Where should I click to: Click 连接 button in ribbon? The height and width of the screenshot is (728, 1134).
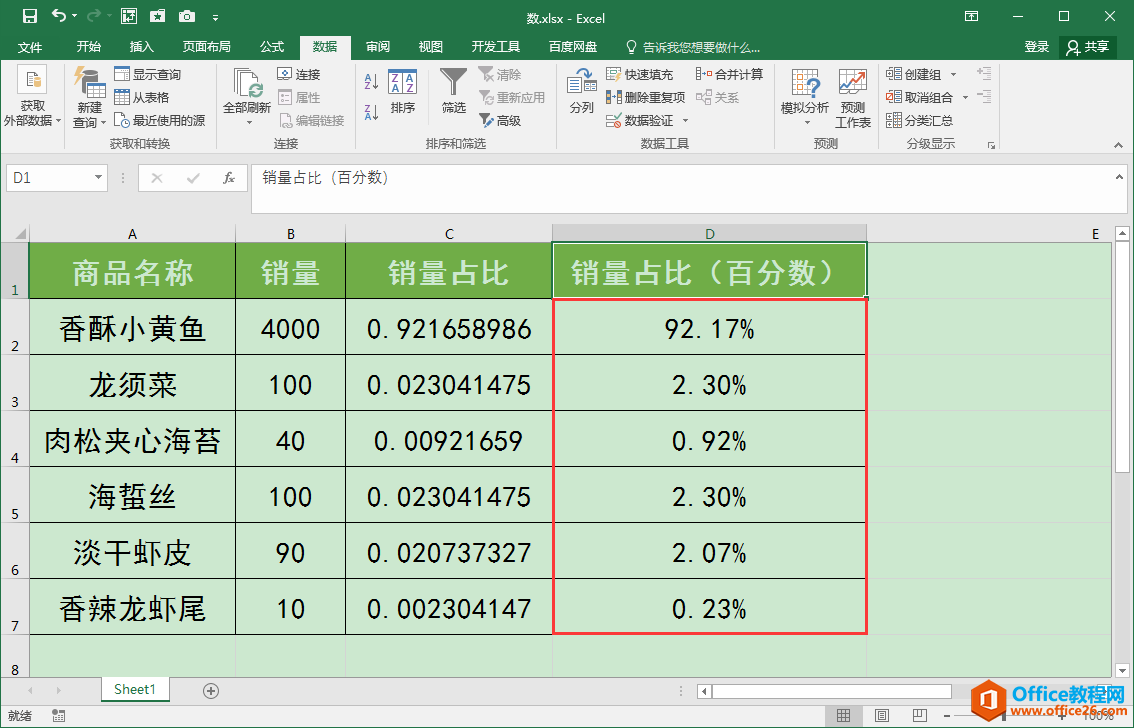(x=299, y=74)
